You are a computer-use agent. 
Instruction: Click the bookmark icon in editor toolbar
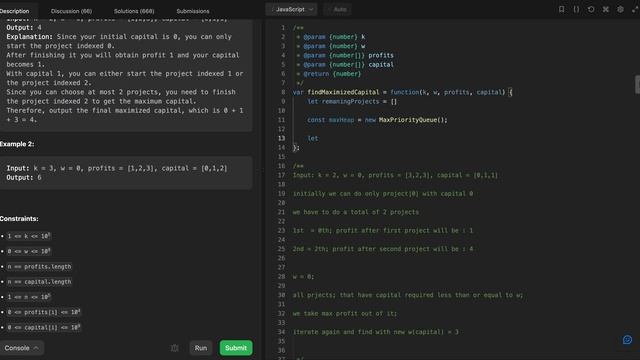(562, 9)
